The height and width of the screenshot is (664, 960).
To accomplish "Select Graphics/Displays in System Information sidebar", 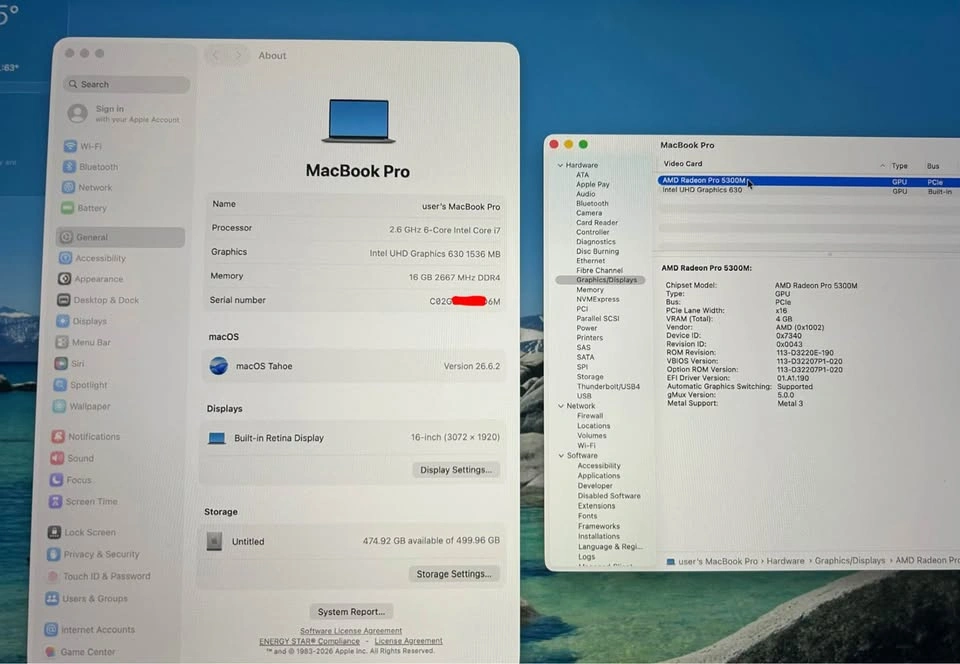I will click(x=600, y=280).
